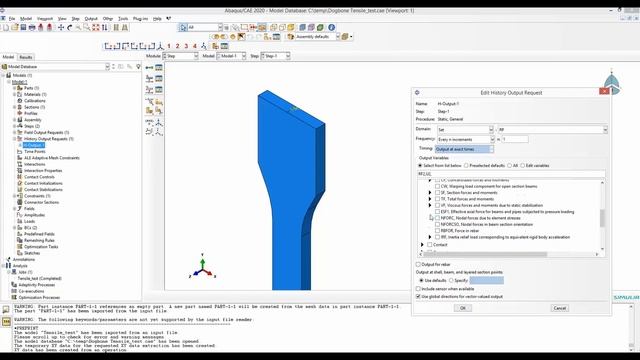Select the Pan View tool icon
The width and height of the screenshot is (640, 360).
click(x=61, y=27)
